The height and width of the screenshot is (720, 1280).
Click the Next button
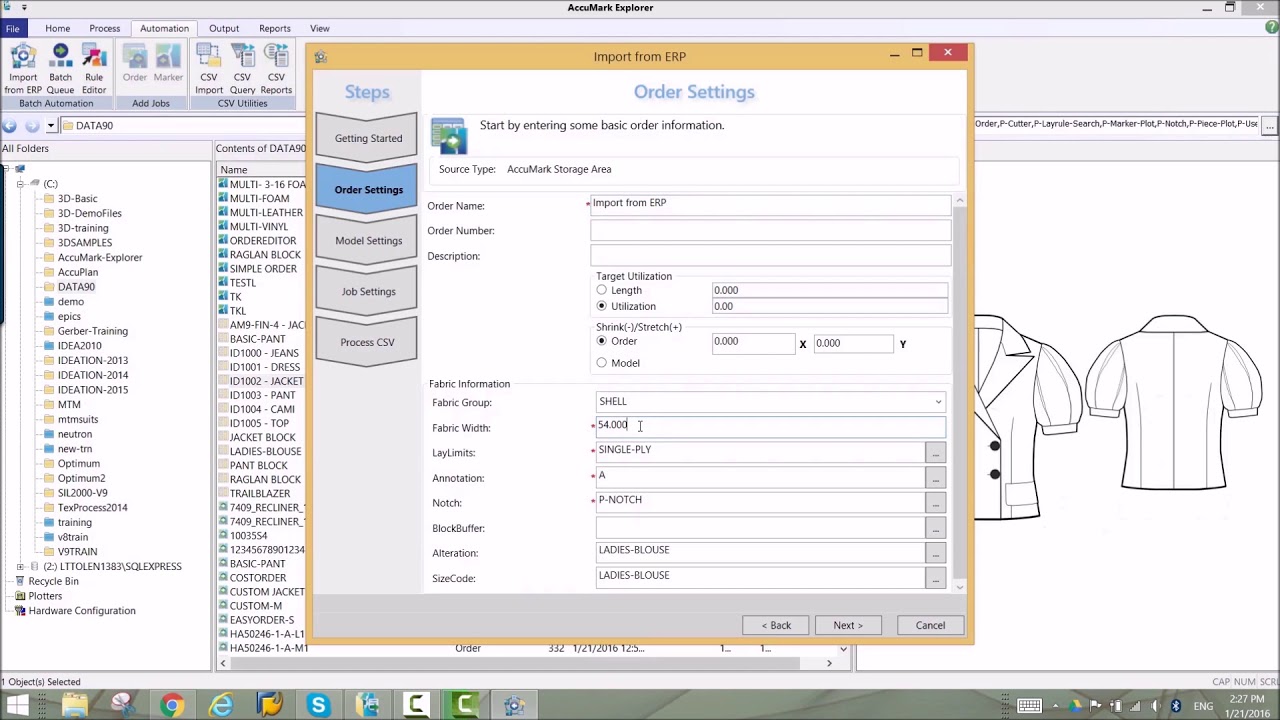click(848, 625)
